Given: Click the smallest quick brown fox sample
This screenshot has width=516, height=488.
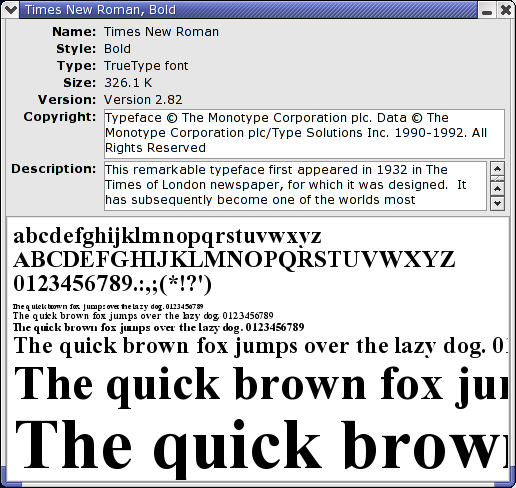Looking at the screenshot, I should tap(108, 306).
